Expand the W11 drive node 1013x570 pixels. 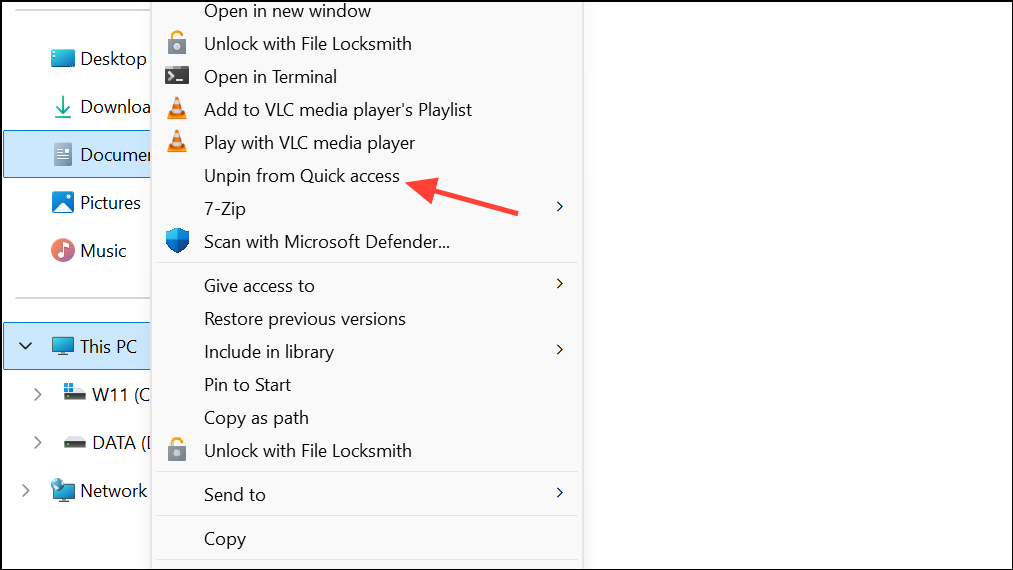37,394
